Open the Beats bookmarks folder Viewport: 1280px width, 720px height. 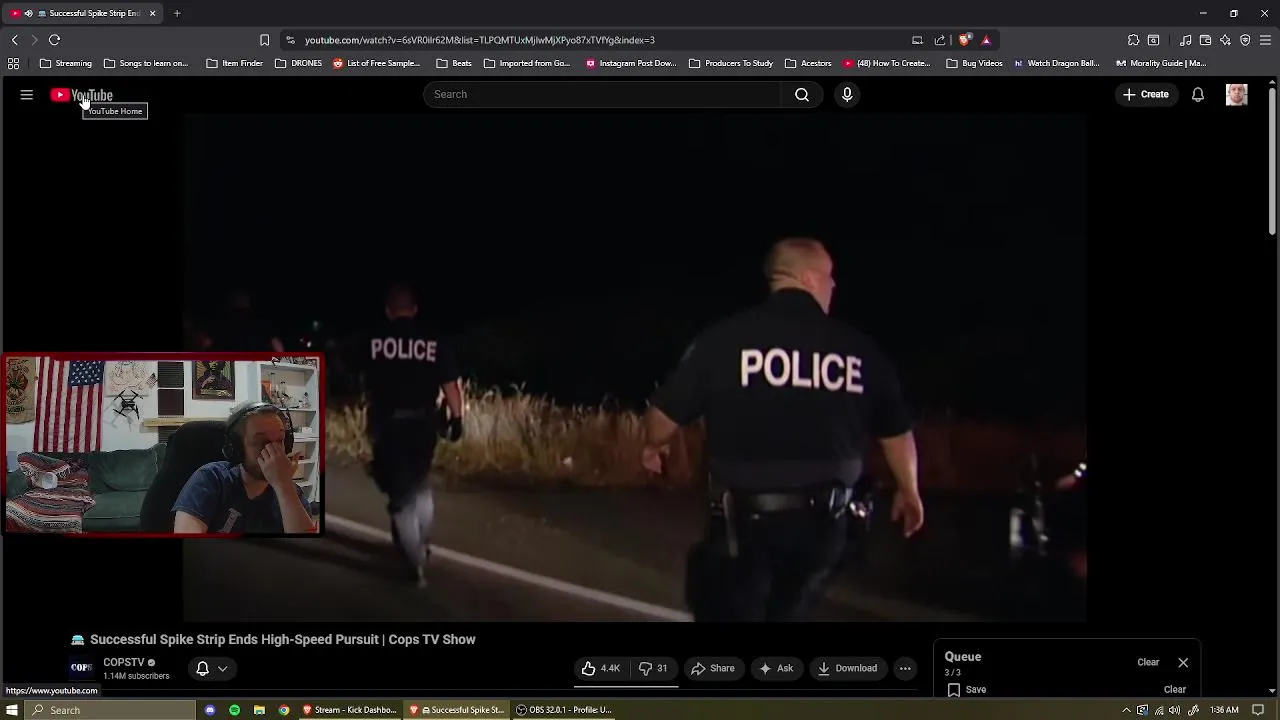[454, 63]
